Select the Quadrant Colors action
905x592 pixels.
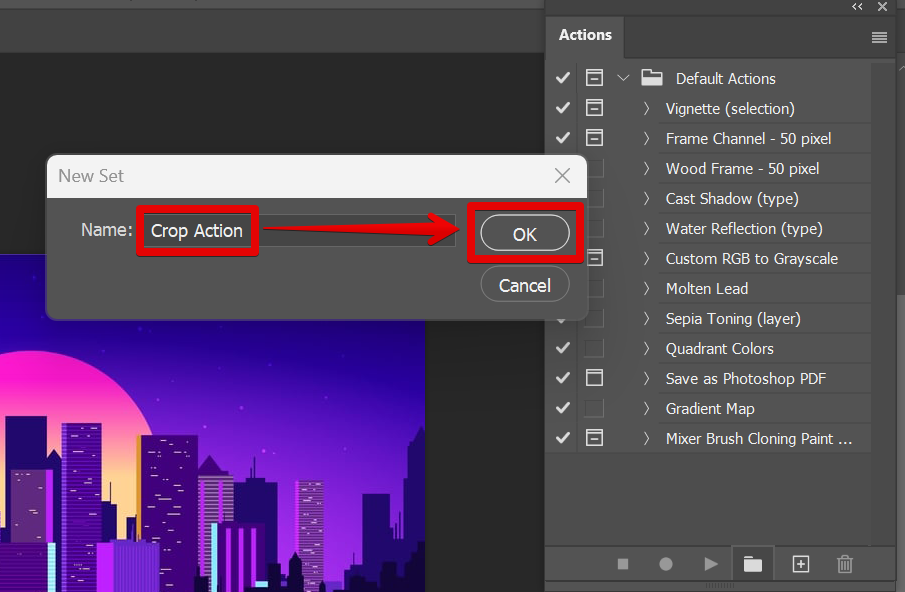[x=719, y=349]
